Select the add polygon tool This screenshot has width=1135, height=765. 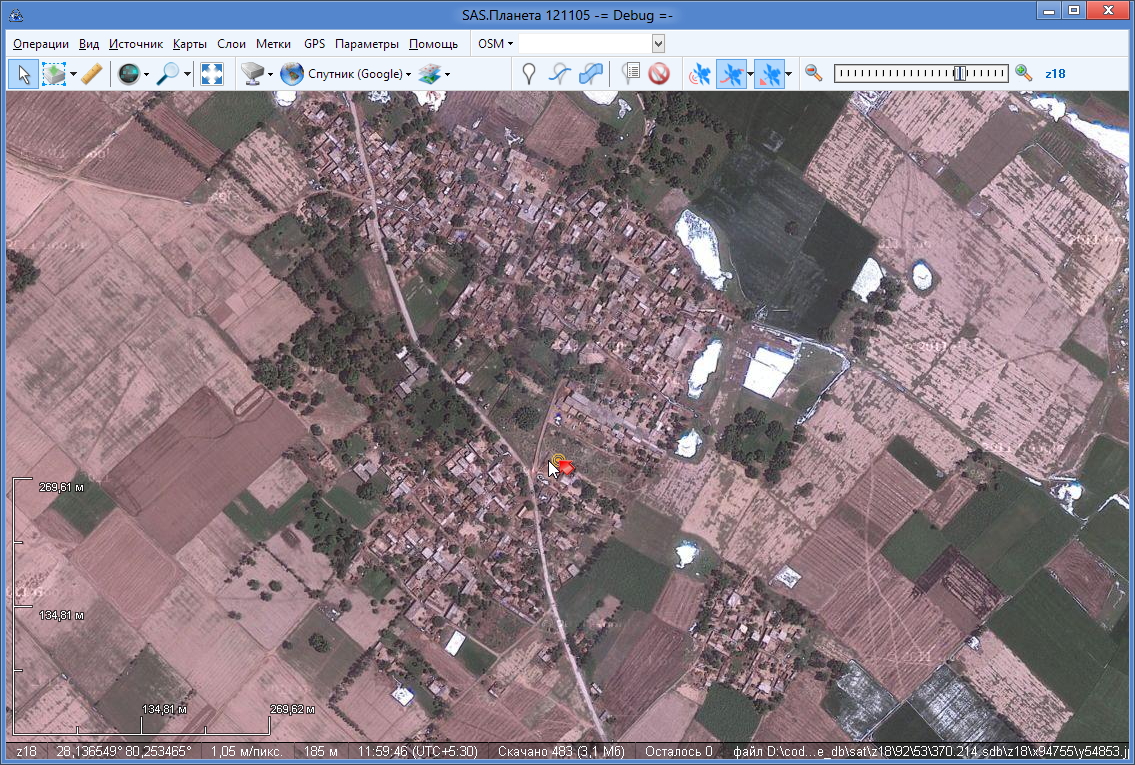point(592,73)
